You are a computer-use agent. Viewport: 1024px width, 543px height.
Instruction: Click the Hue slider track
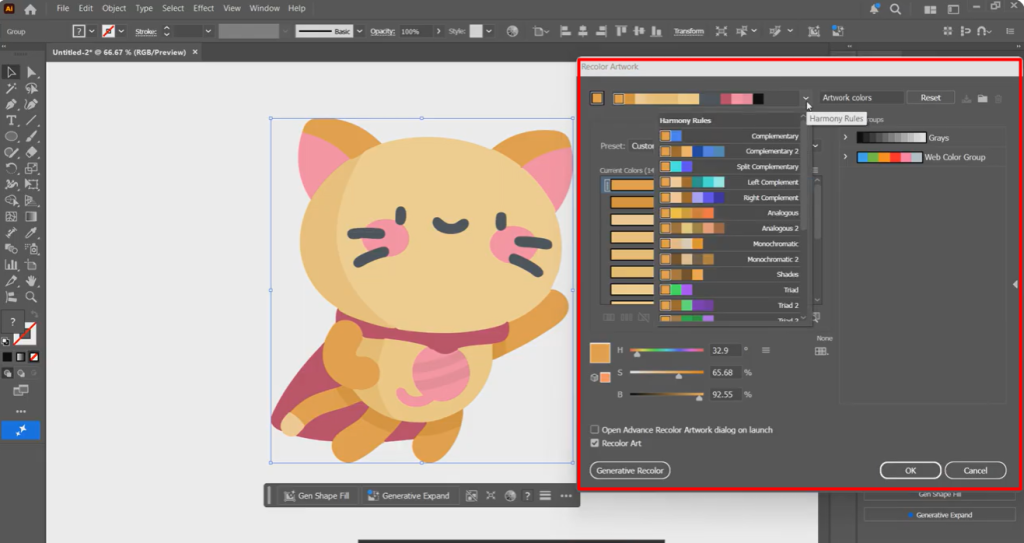tap(667, 350)
